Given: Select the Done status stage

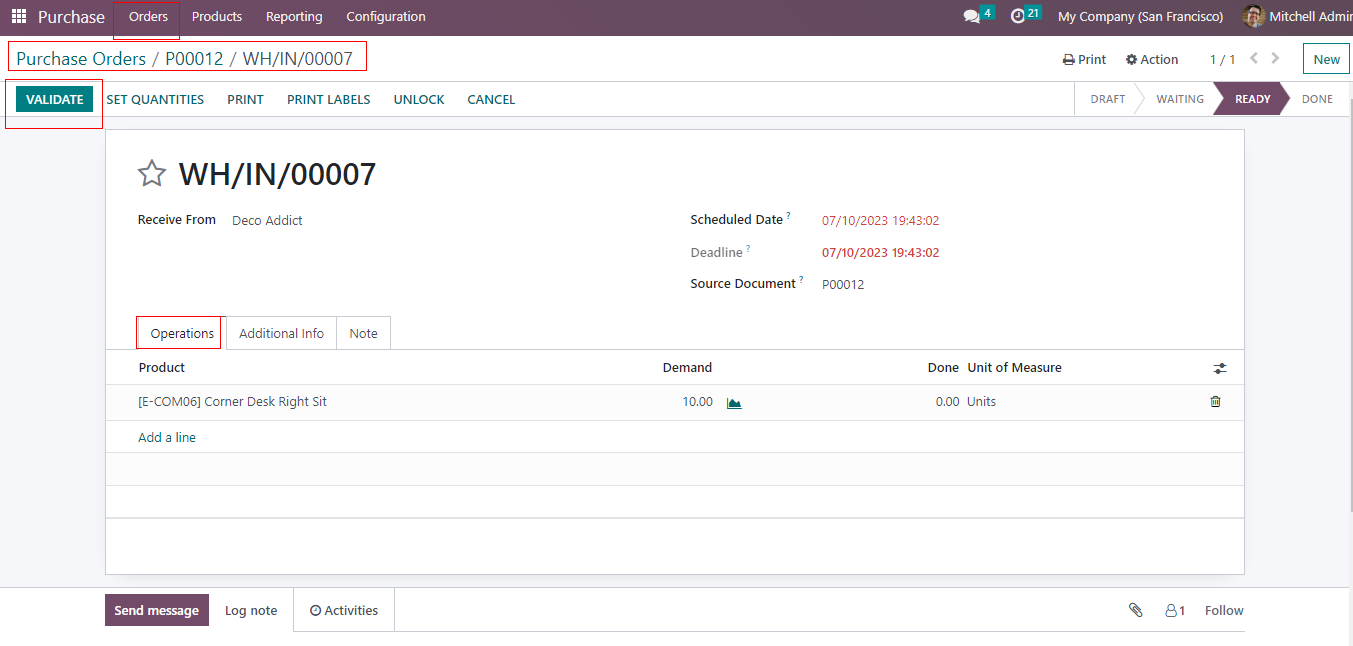Looking at the screenshot, I should tap(1316, 99).
